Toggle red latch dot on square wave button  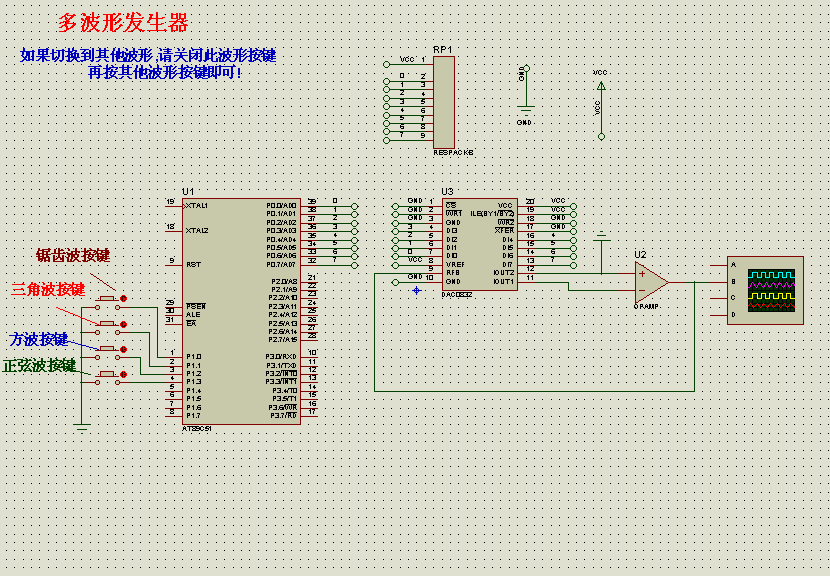(x=123, y=349)
